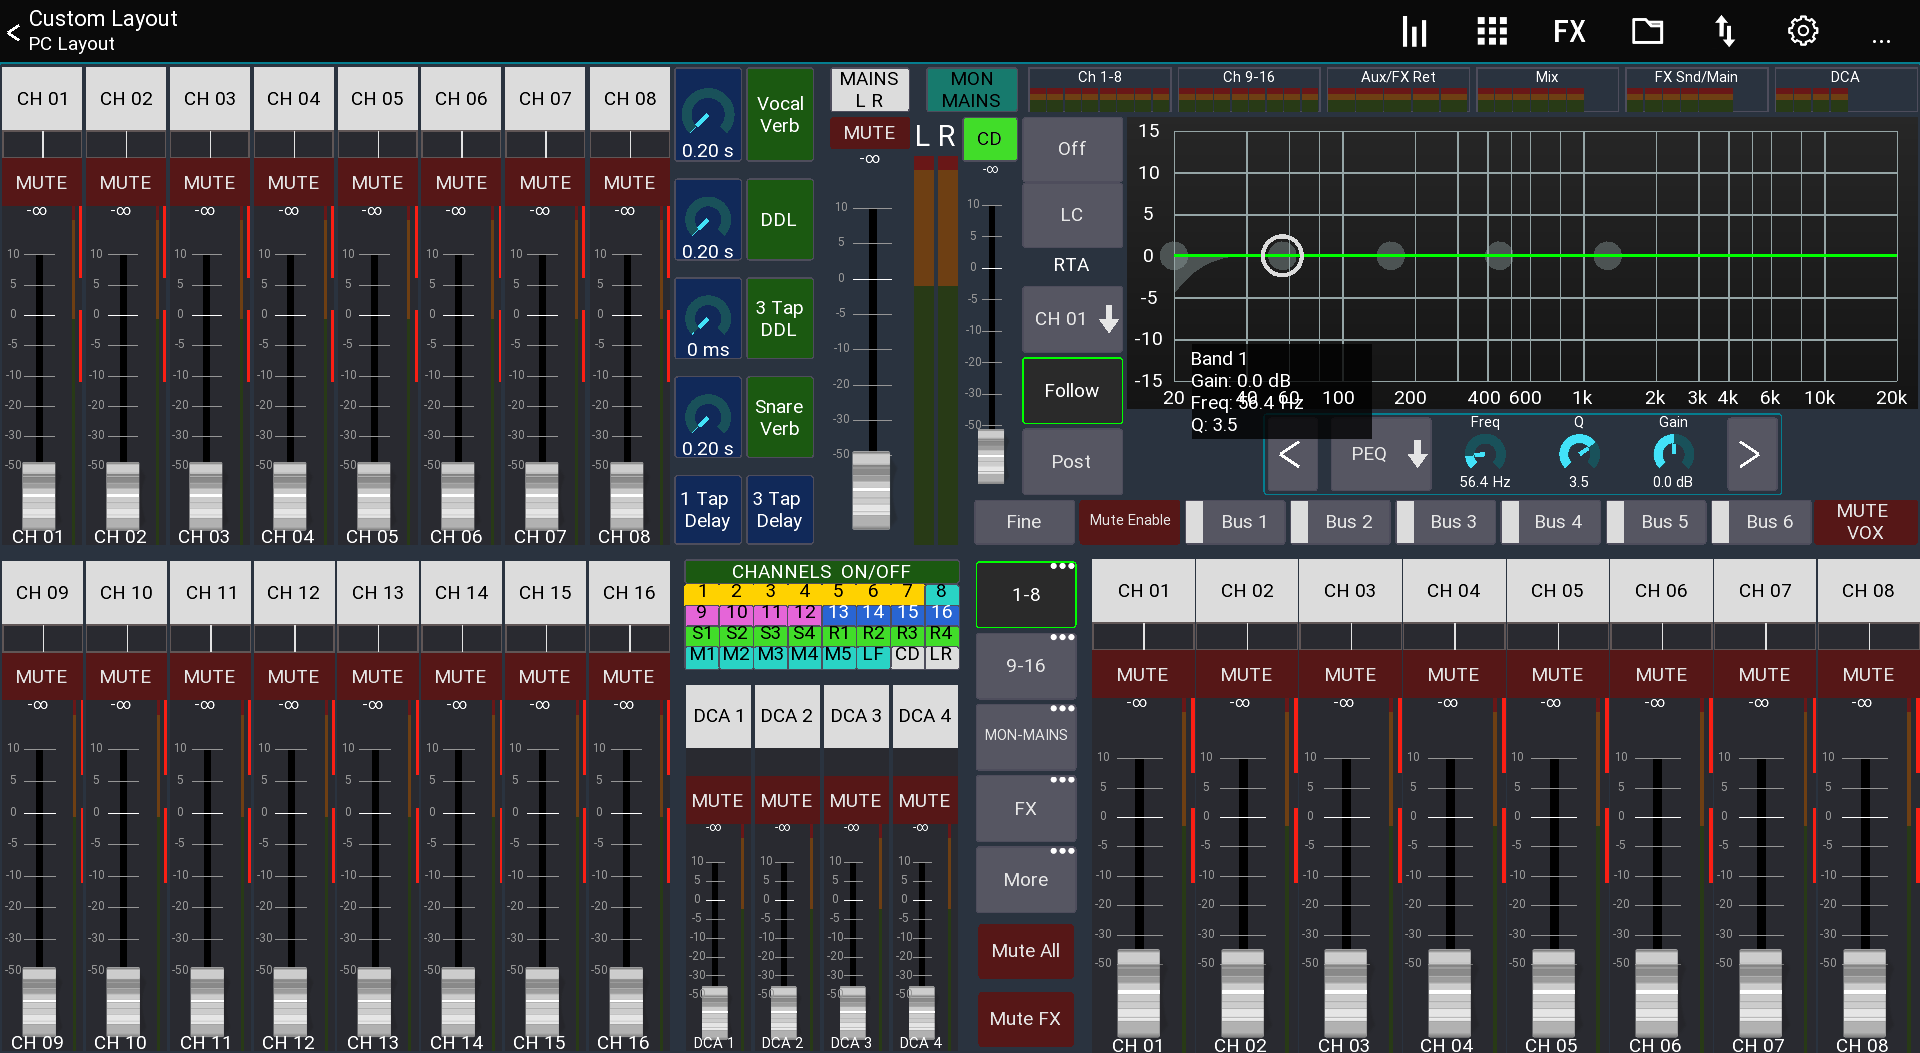The height and width of the screenshot is (1053, 1920).
Task: Toggle the CD playback source
Action: [x=989, y=139]
